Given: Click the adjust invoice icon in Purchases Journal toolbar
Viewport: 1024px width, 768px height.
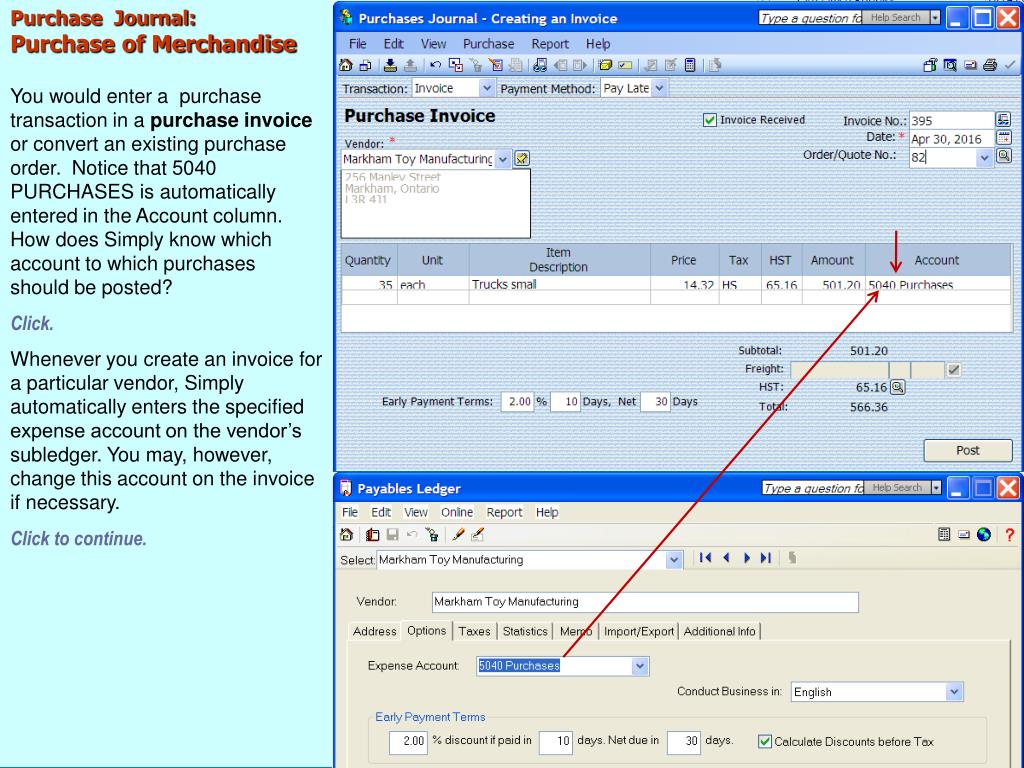Looking at the screenshot, I should pyautogui.click(x=496, y=65).
